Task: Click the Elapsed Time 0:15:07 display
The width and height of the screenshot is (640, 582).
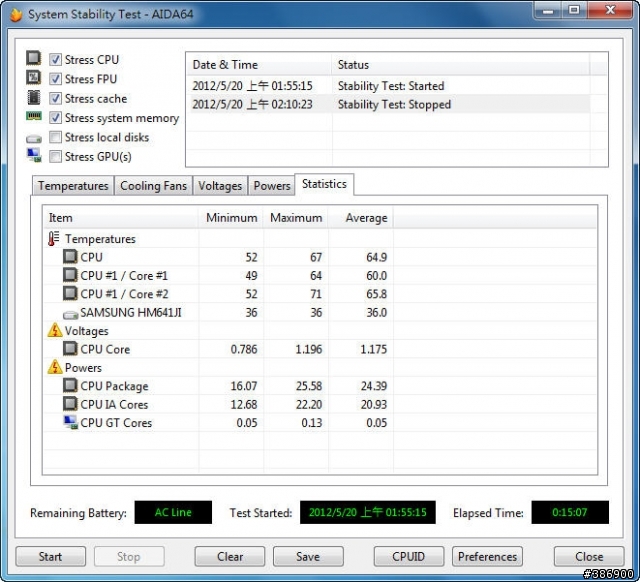Action: click(x=570, y=512)
